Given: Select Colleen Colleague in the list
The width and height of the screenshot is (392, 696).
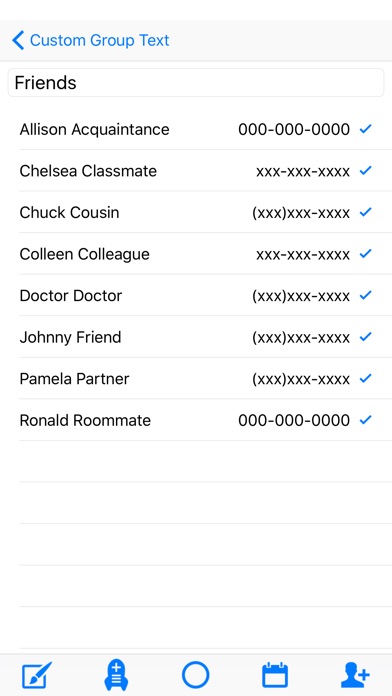Looking at the screenshot, I should [196, 254].
